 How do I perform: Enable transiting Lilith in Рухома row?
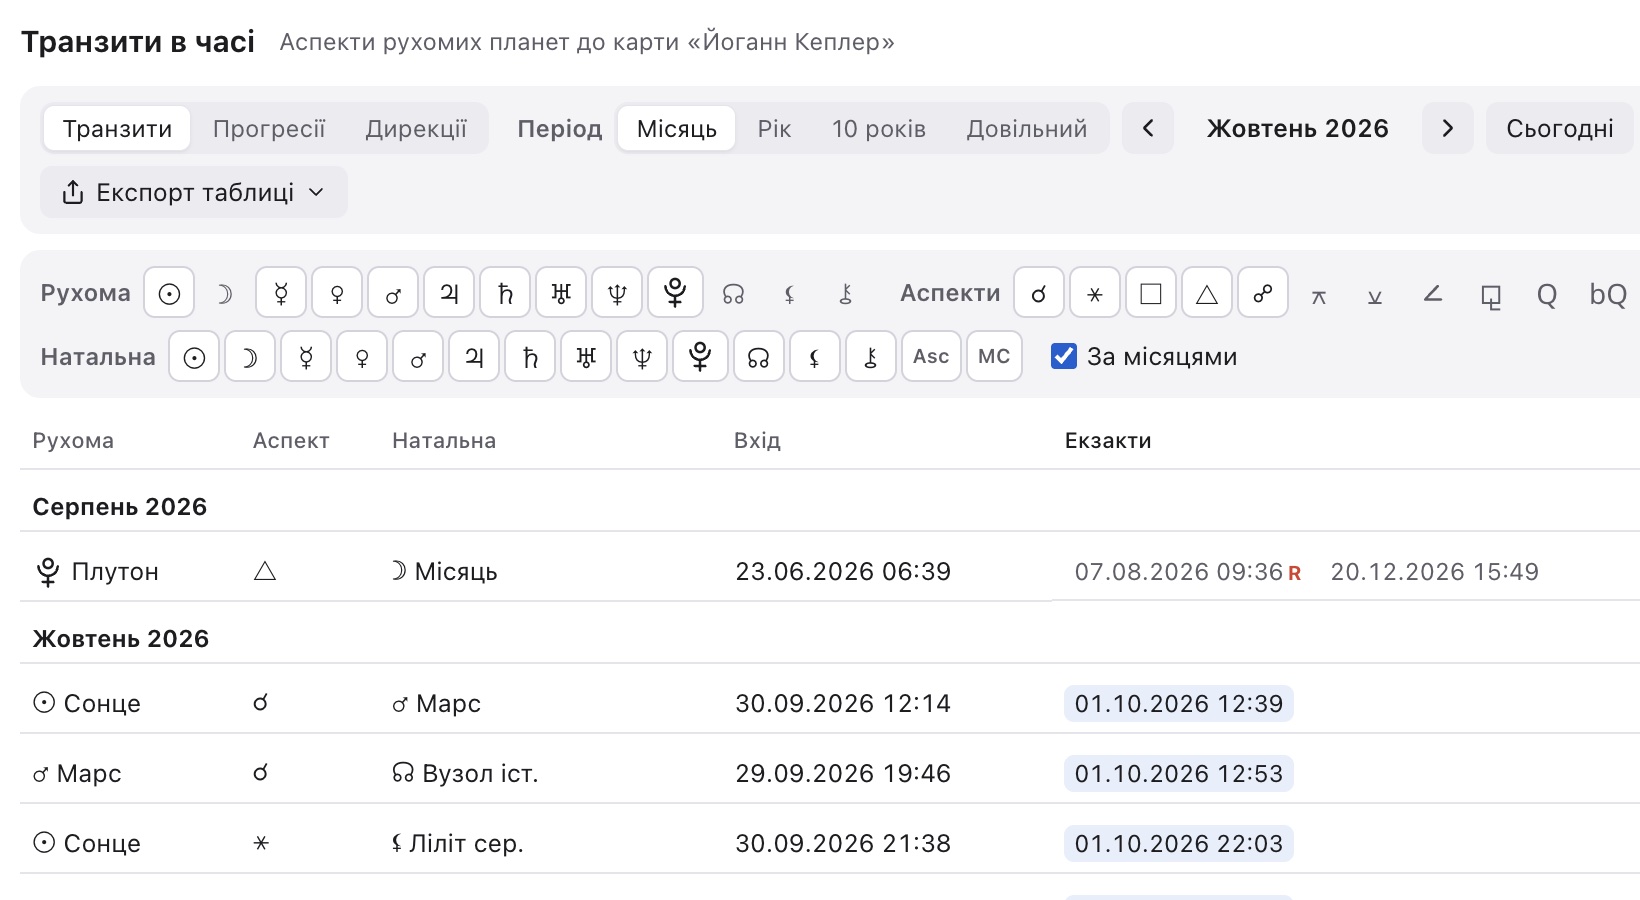tap(790, 293)
